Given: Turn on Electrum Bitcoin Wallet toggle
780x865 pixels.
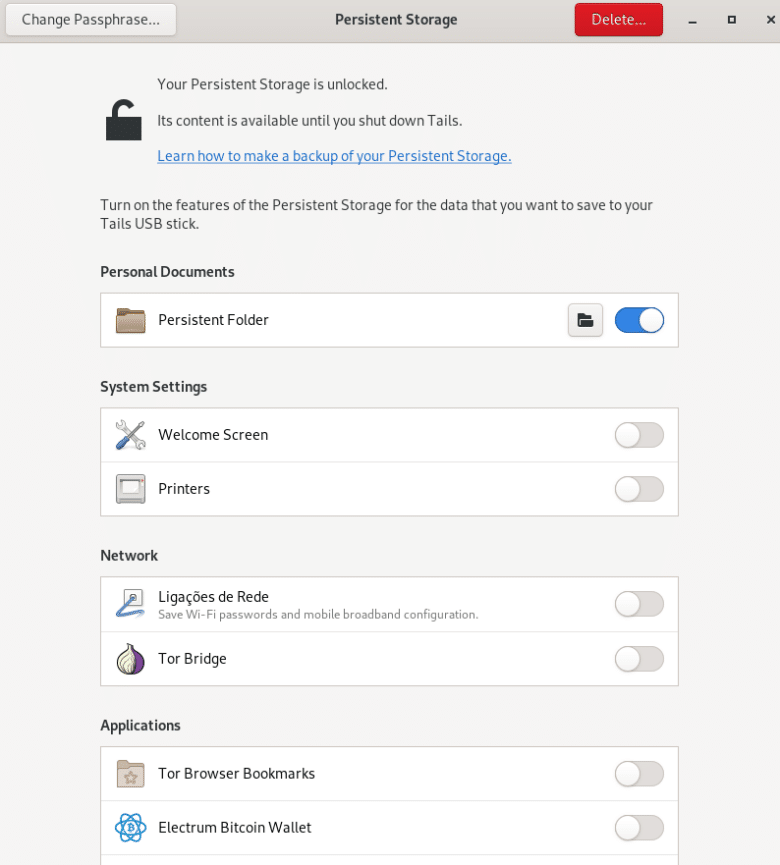Looking at the screenshot, I should click(x=639, y=828).
